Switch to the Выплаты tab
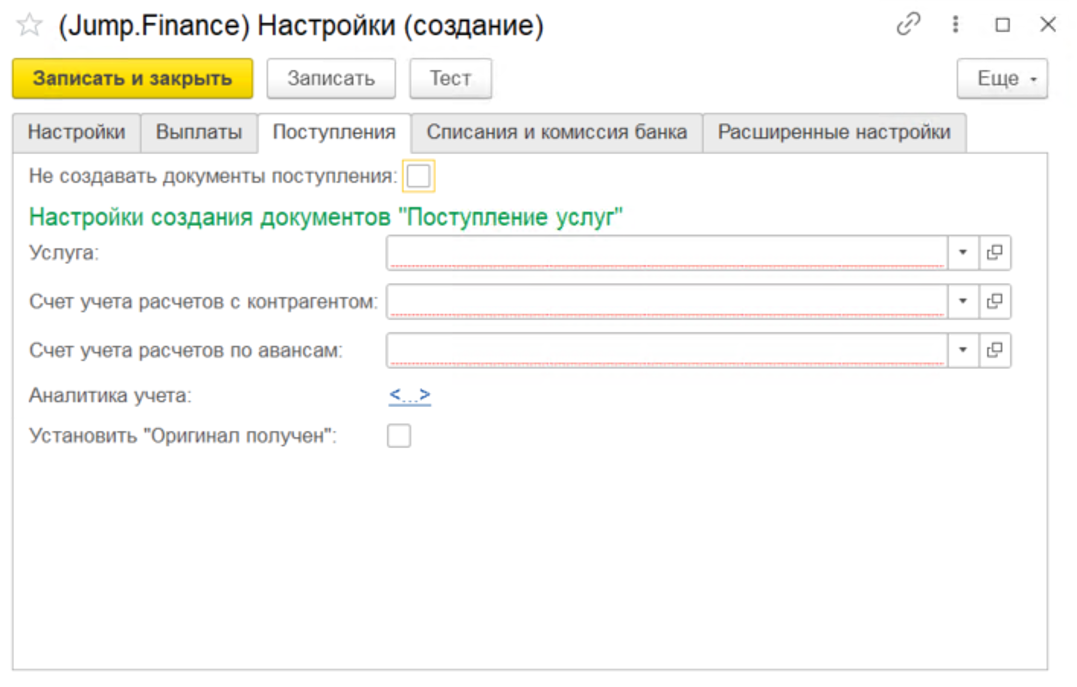 click(199, 132)
